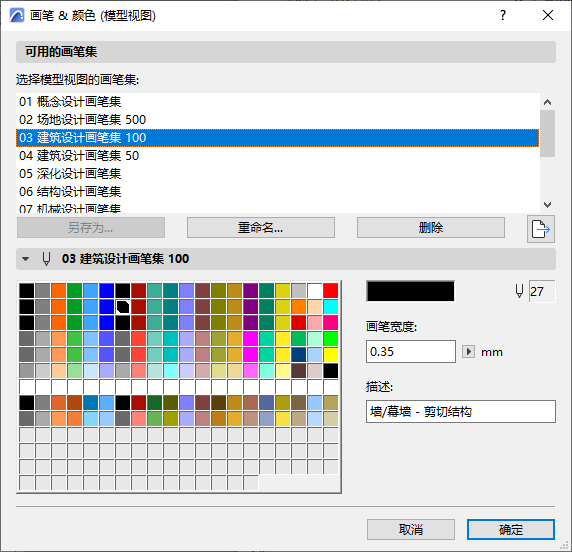The height and width of the screenshot is (552, 572).
Task: Select the red swatch right of the white swatch
Action: (331, 291)
